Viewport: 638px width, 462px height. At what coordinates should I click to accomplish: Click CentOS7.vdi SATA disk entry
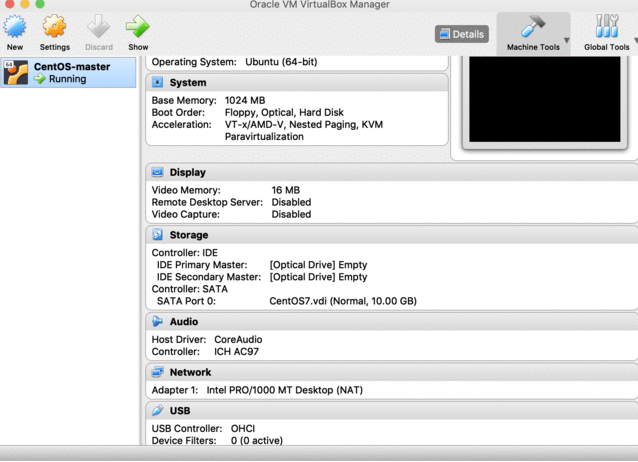point(343,301)
